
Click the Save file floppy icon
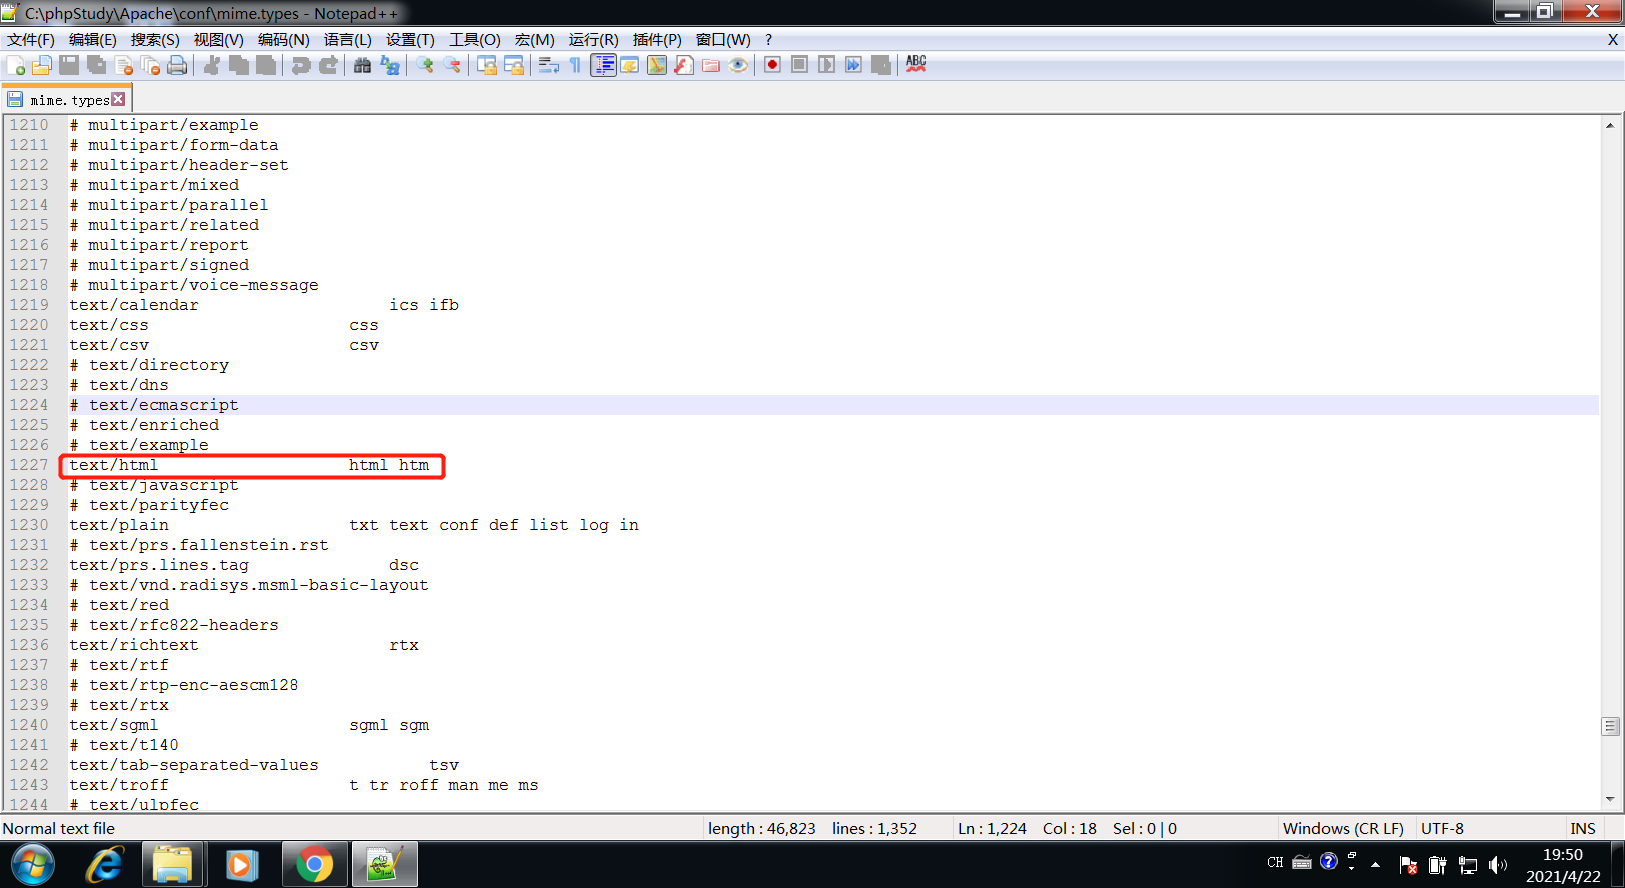click(x=69, y=65)
